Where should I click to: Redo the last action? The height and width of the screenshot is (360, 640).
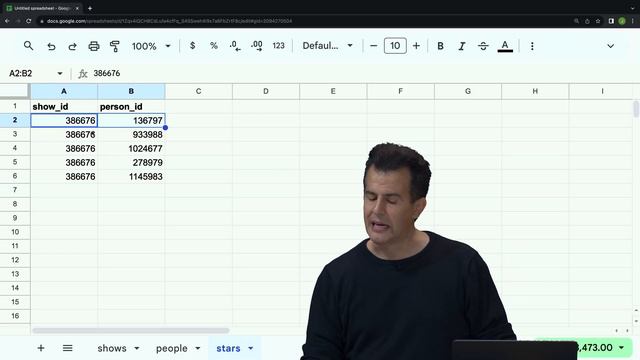pos(72,46)
